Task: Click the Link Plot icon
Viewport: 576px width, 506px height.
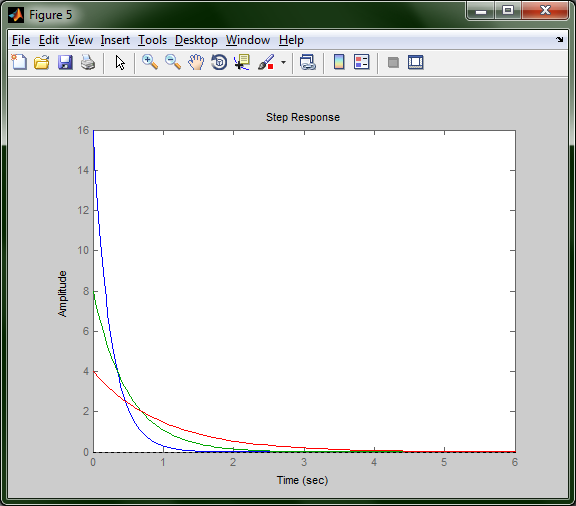Action: tap(308, 62)
